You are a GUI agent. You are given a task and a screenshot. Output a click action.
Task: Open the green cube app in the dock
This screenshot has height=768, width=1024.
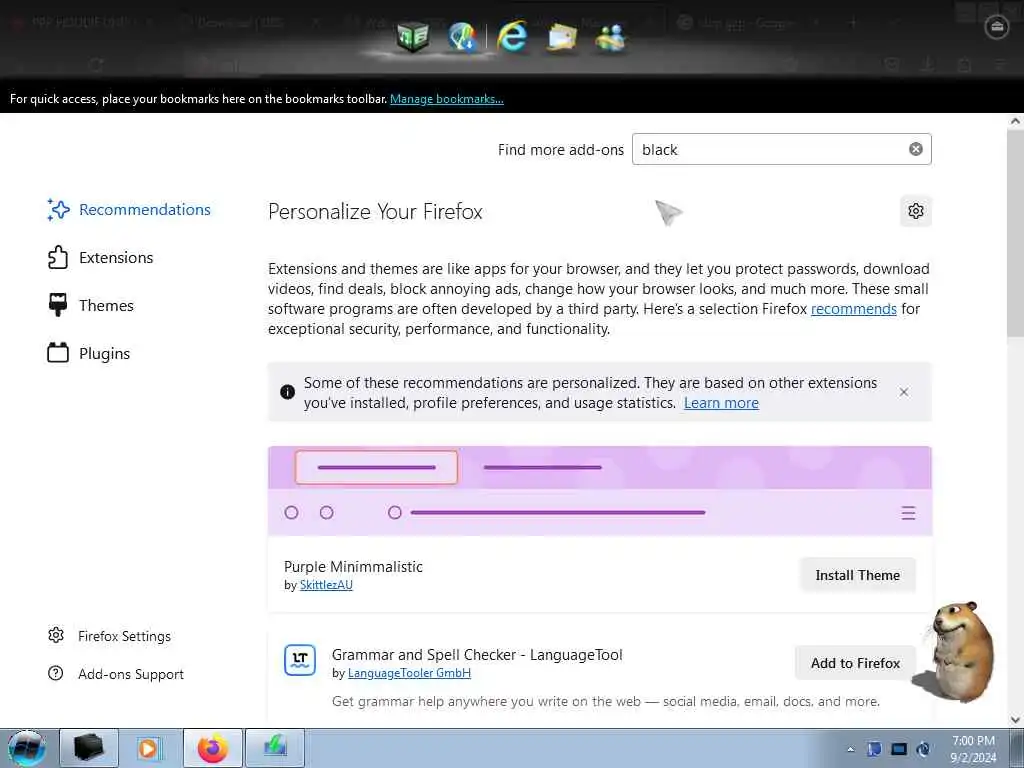tap(413, 35)
